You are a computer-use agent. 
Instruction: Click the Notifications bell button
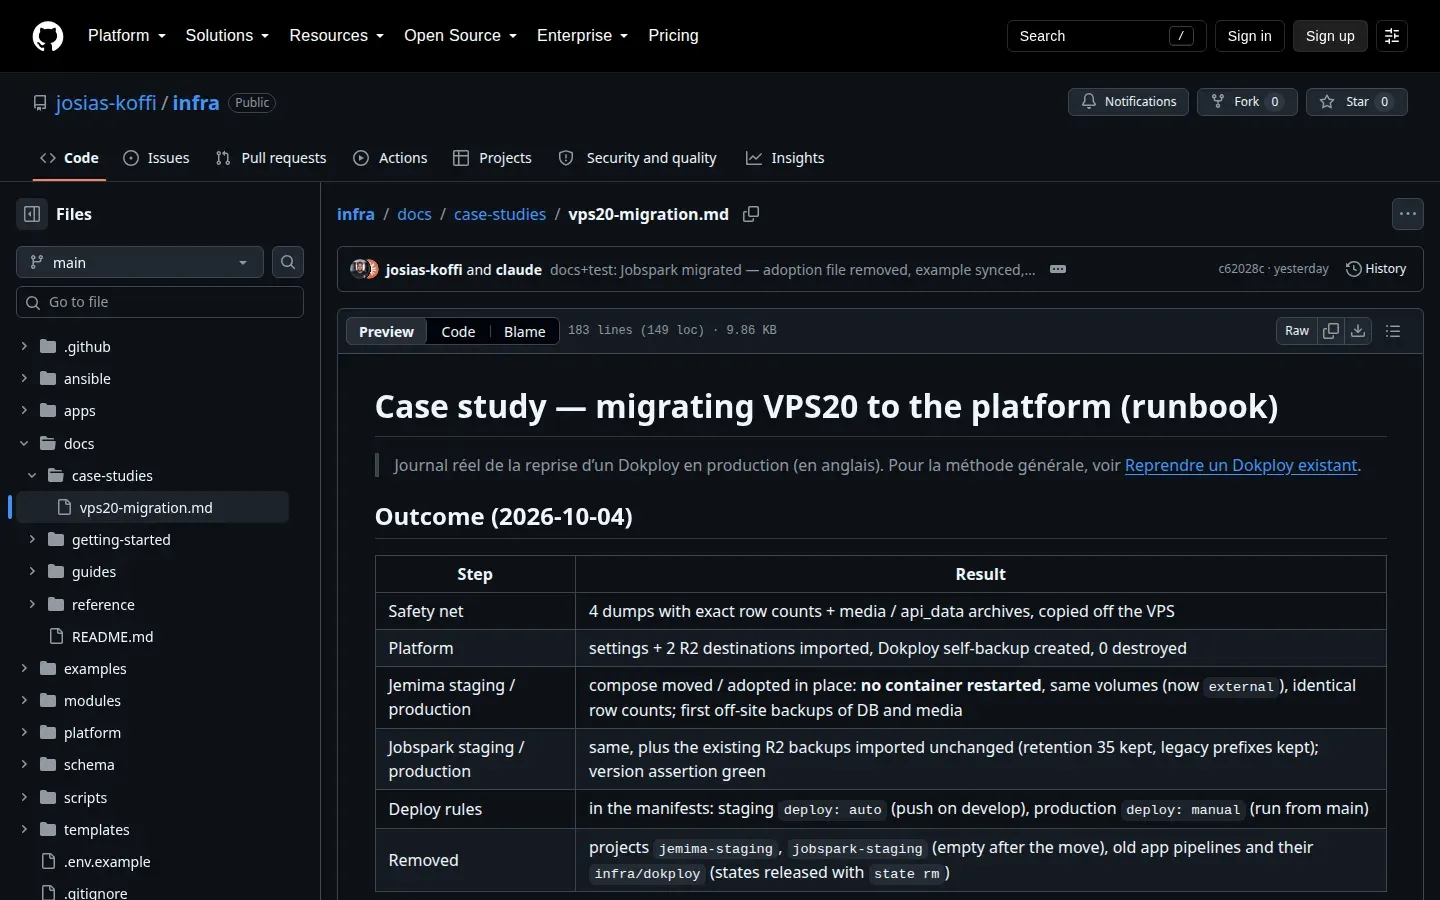[x=1129, y=102]
